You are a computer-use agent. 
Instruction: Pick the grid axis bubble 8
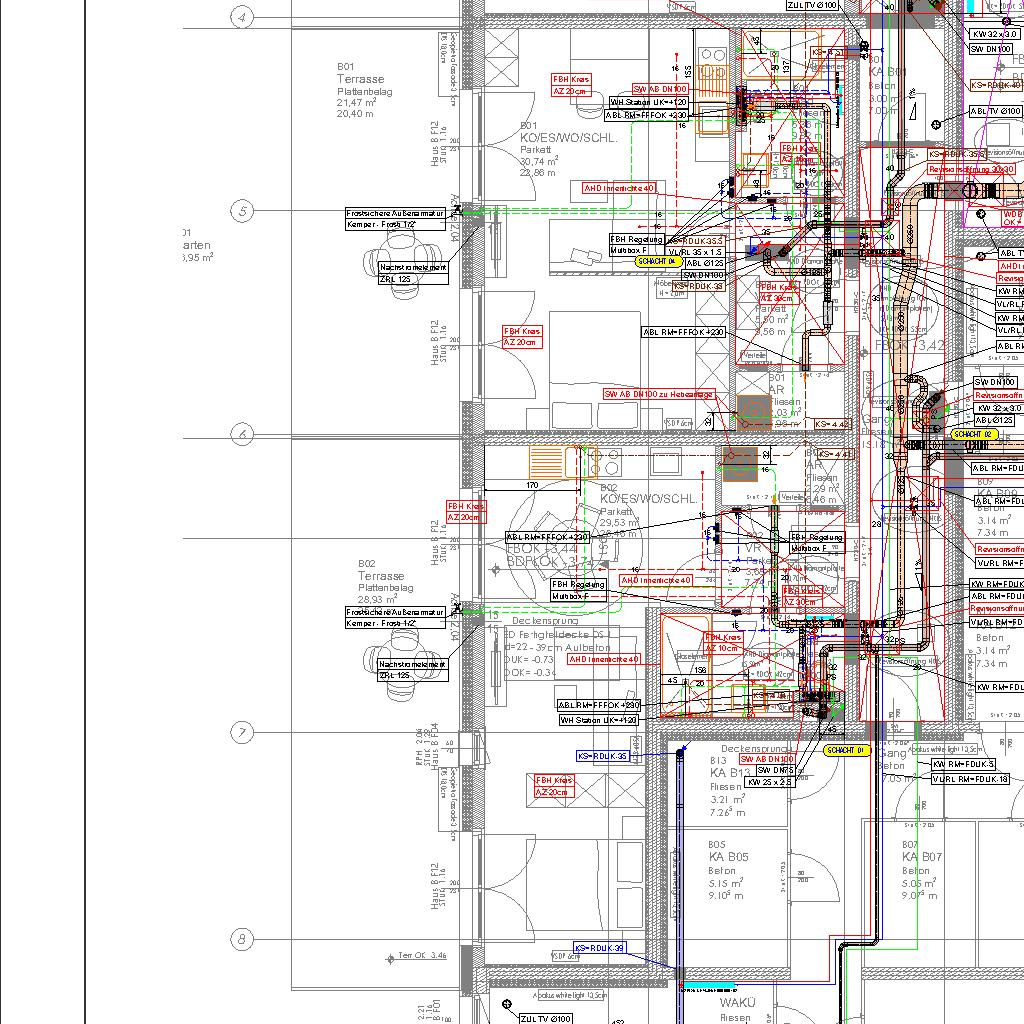[x=241, y=939]
